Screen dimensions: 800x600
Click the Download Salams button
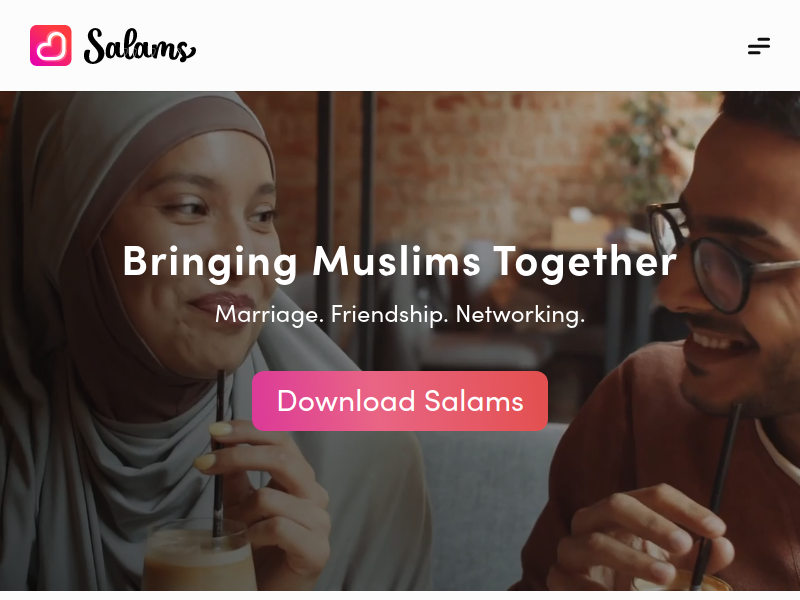click(400, 401)
